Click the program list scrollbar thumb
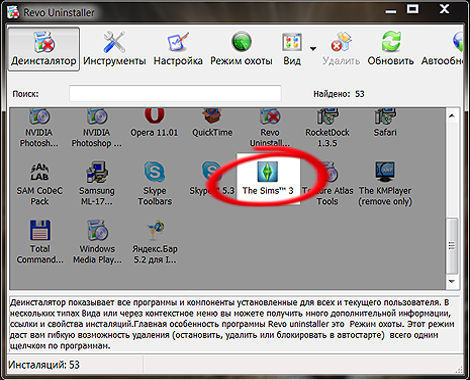This screenshot has height=380, width=470. tap(452, 246)
